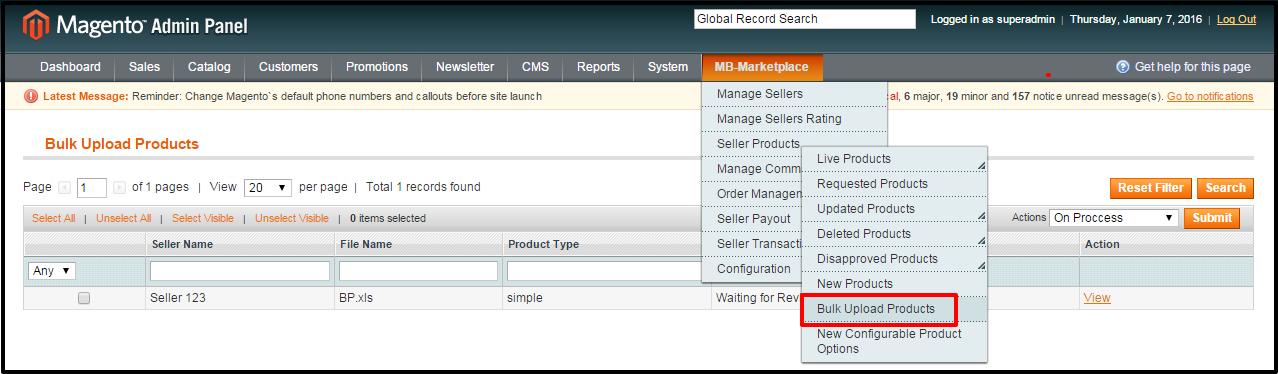The width and height of the screenshot is (1278, 374).
Task: Open the Customers menu
Action: click(x=288, y=67)
